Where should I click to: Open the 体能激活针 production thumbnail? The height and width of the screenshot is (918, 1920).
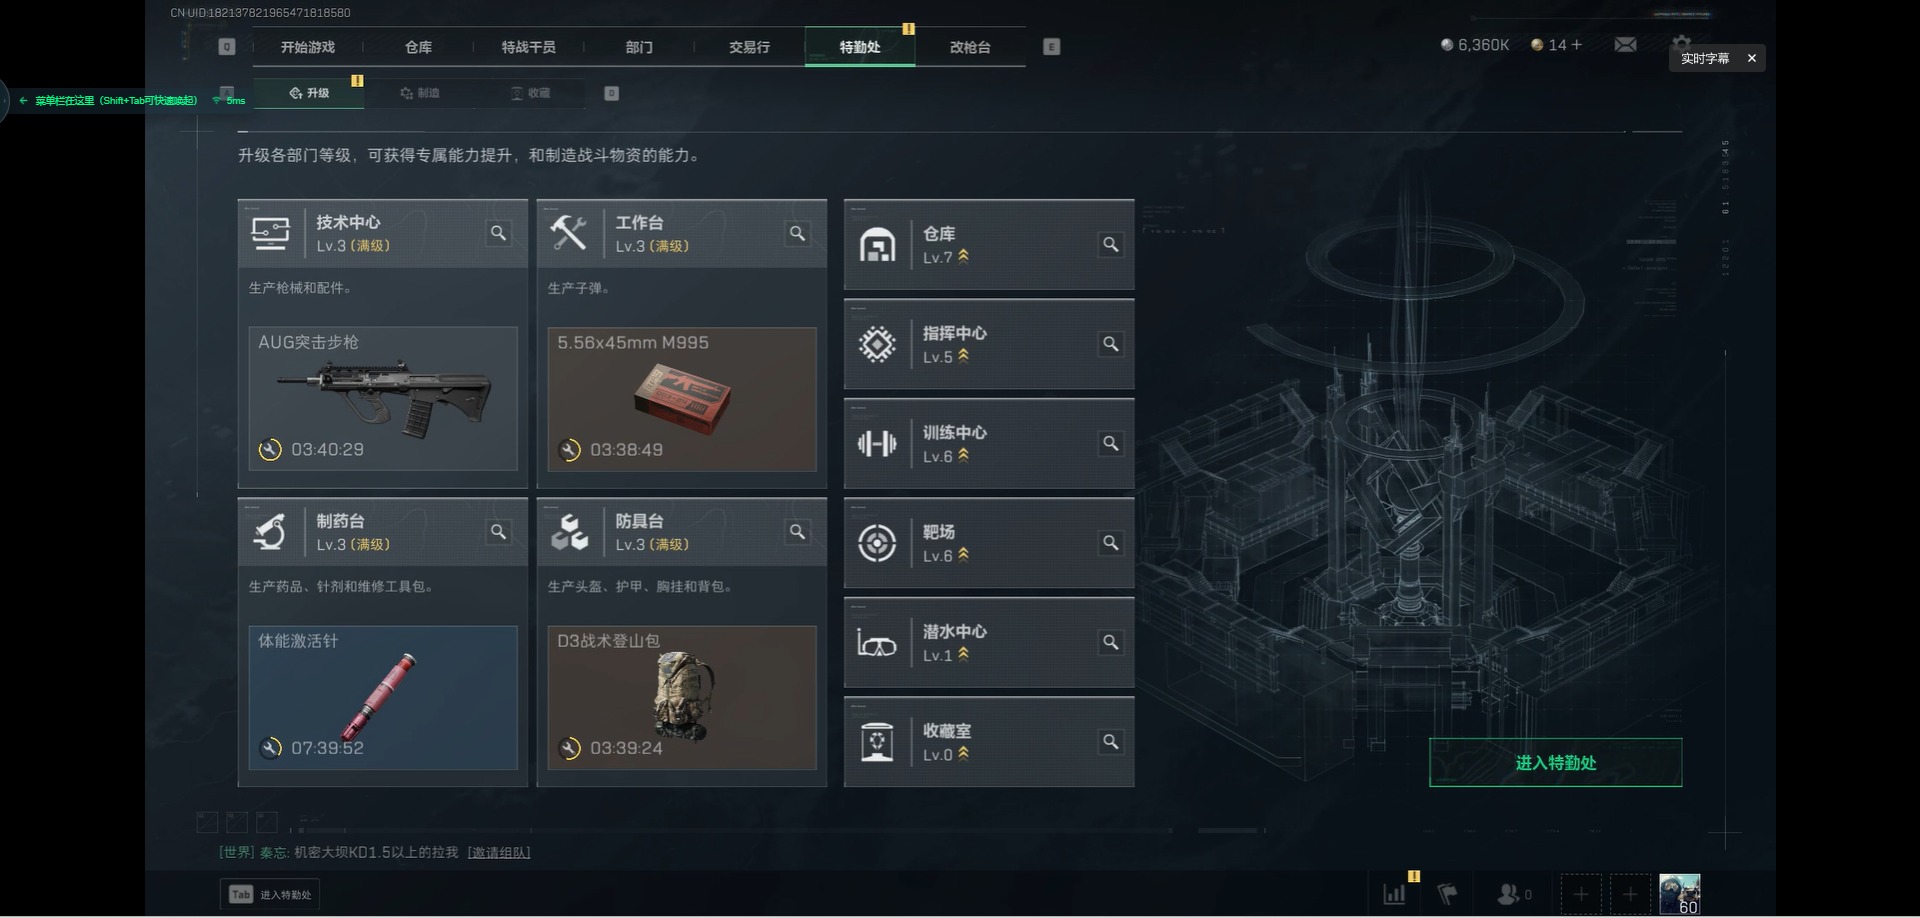coord(383,698)
